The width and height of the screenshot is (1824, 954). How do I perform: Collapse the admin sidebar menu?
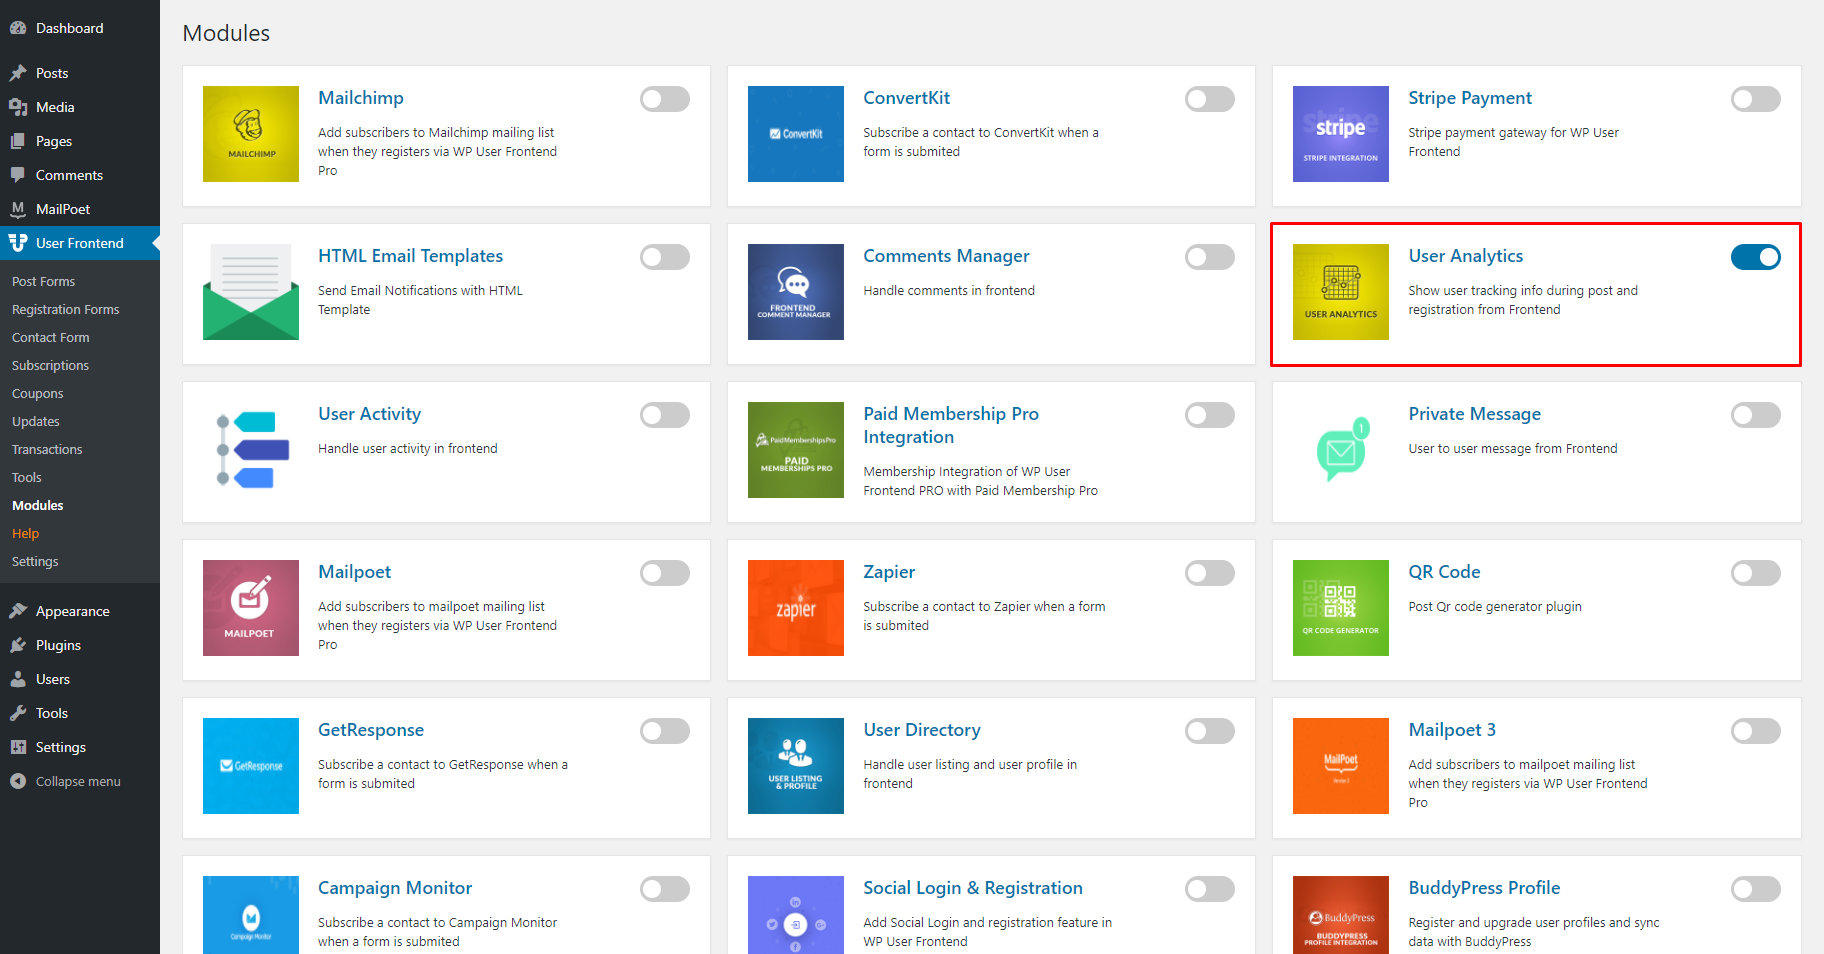80,781
